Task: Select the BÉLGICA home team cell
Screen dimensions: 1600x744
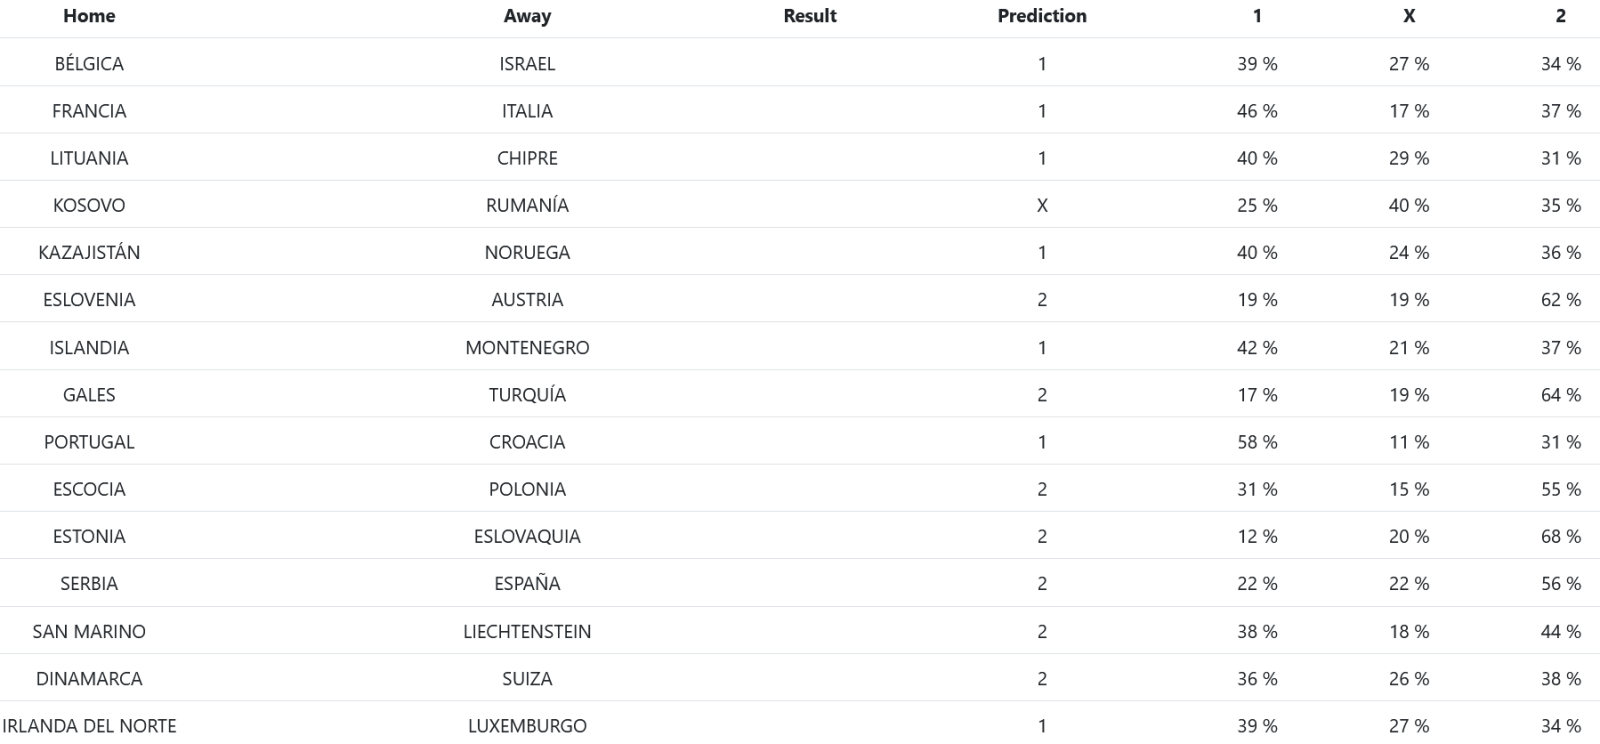Action: [89, 64]
